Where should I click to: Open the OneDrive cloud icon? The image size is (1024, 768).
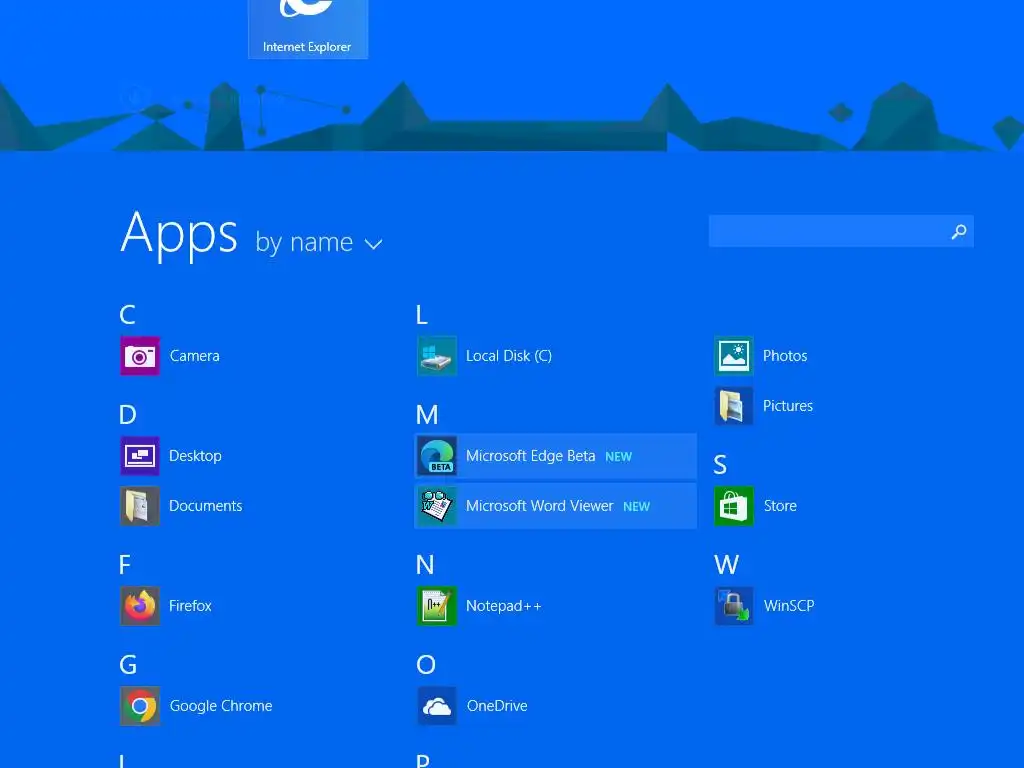click(x=437, y=706)
